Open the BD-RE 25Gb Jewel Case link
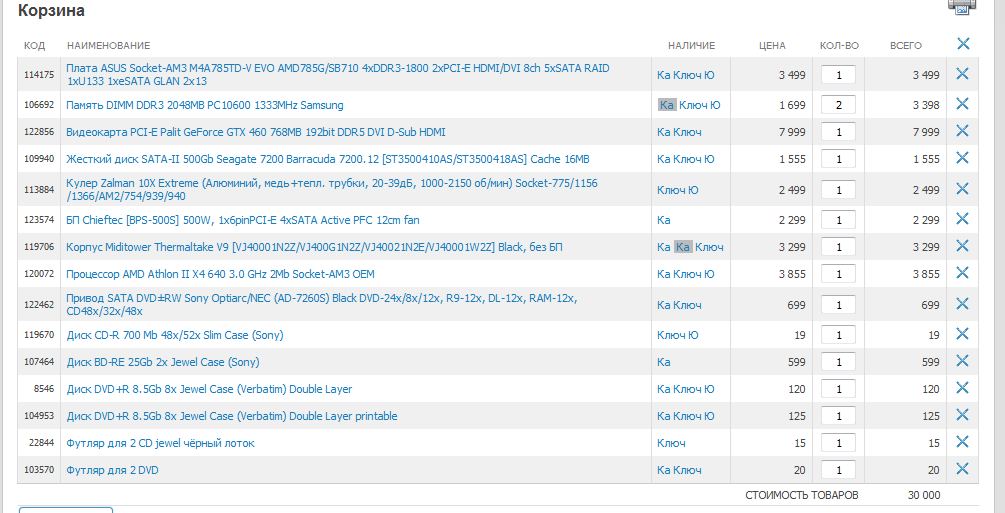This screenshot has width=1005, height=513. pyautogui.click(x=163, y=362)
